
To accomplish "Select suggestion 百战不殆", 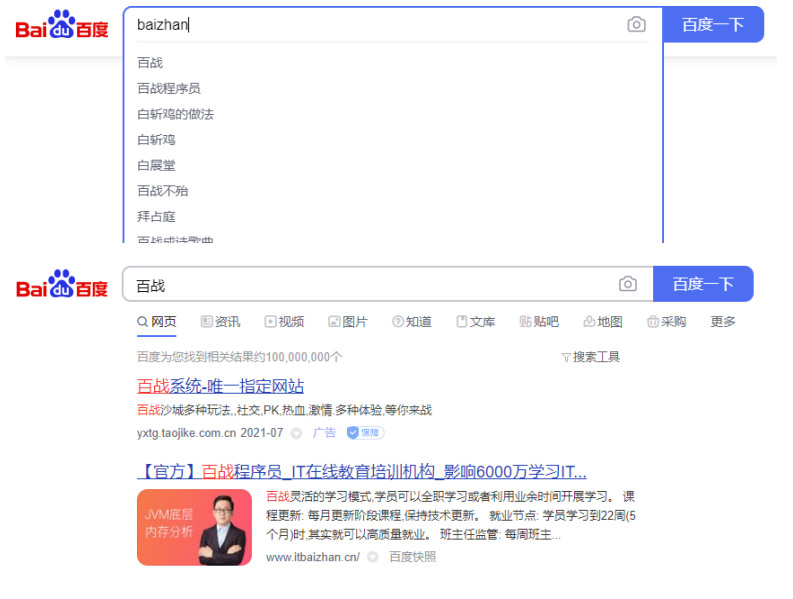I will pyautogui.click(x=163, y=191).
